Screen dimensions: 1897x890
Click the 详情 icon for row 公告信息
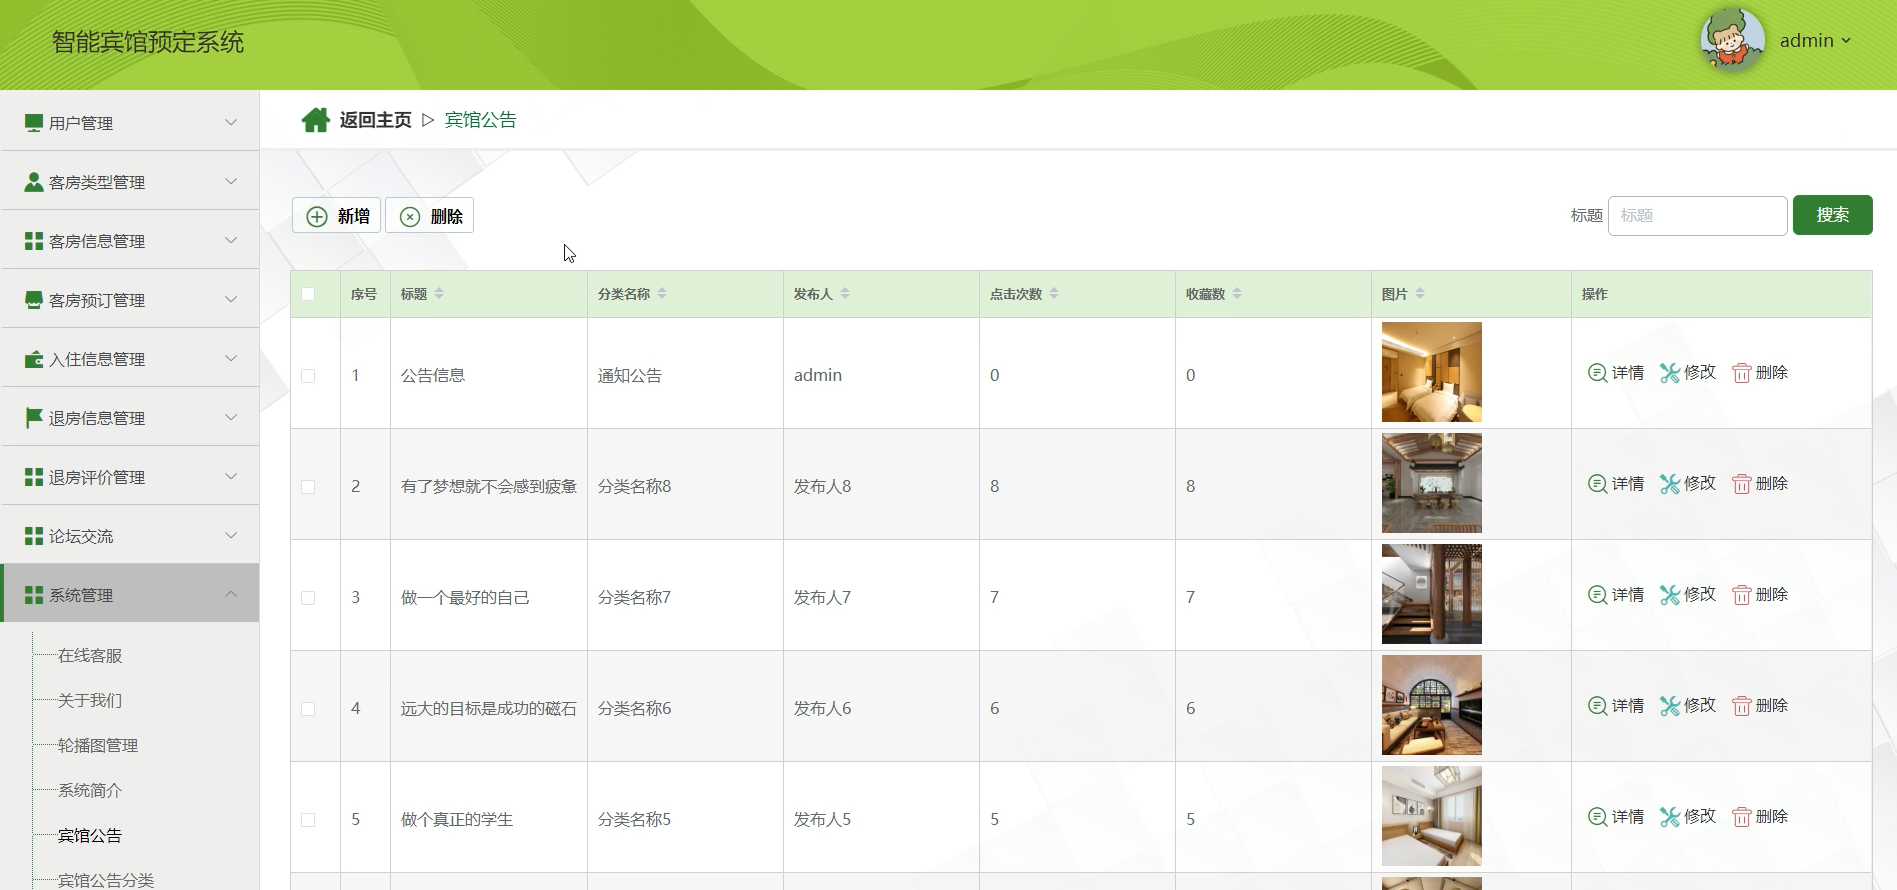(1598, 373)
